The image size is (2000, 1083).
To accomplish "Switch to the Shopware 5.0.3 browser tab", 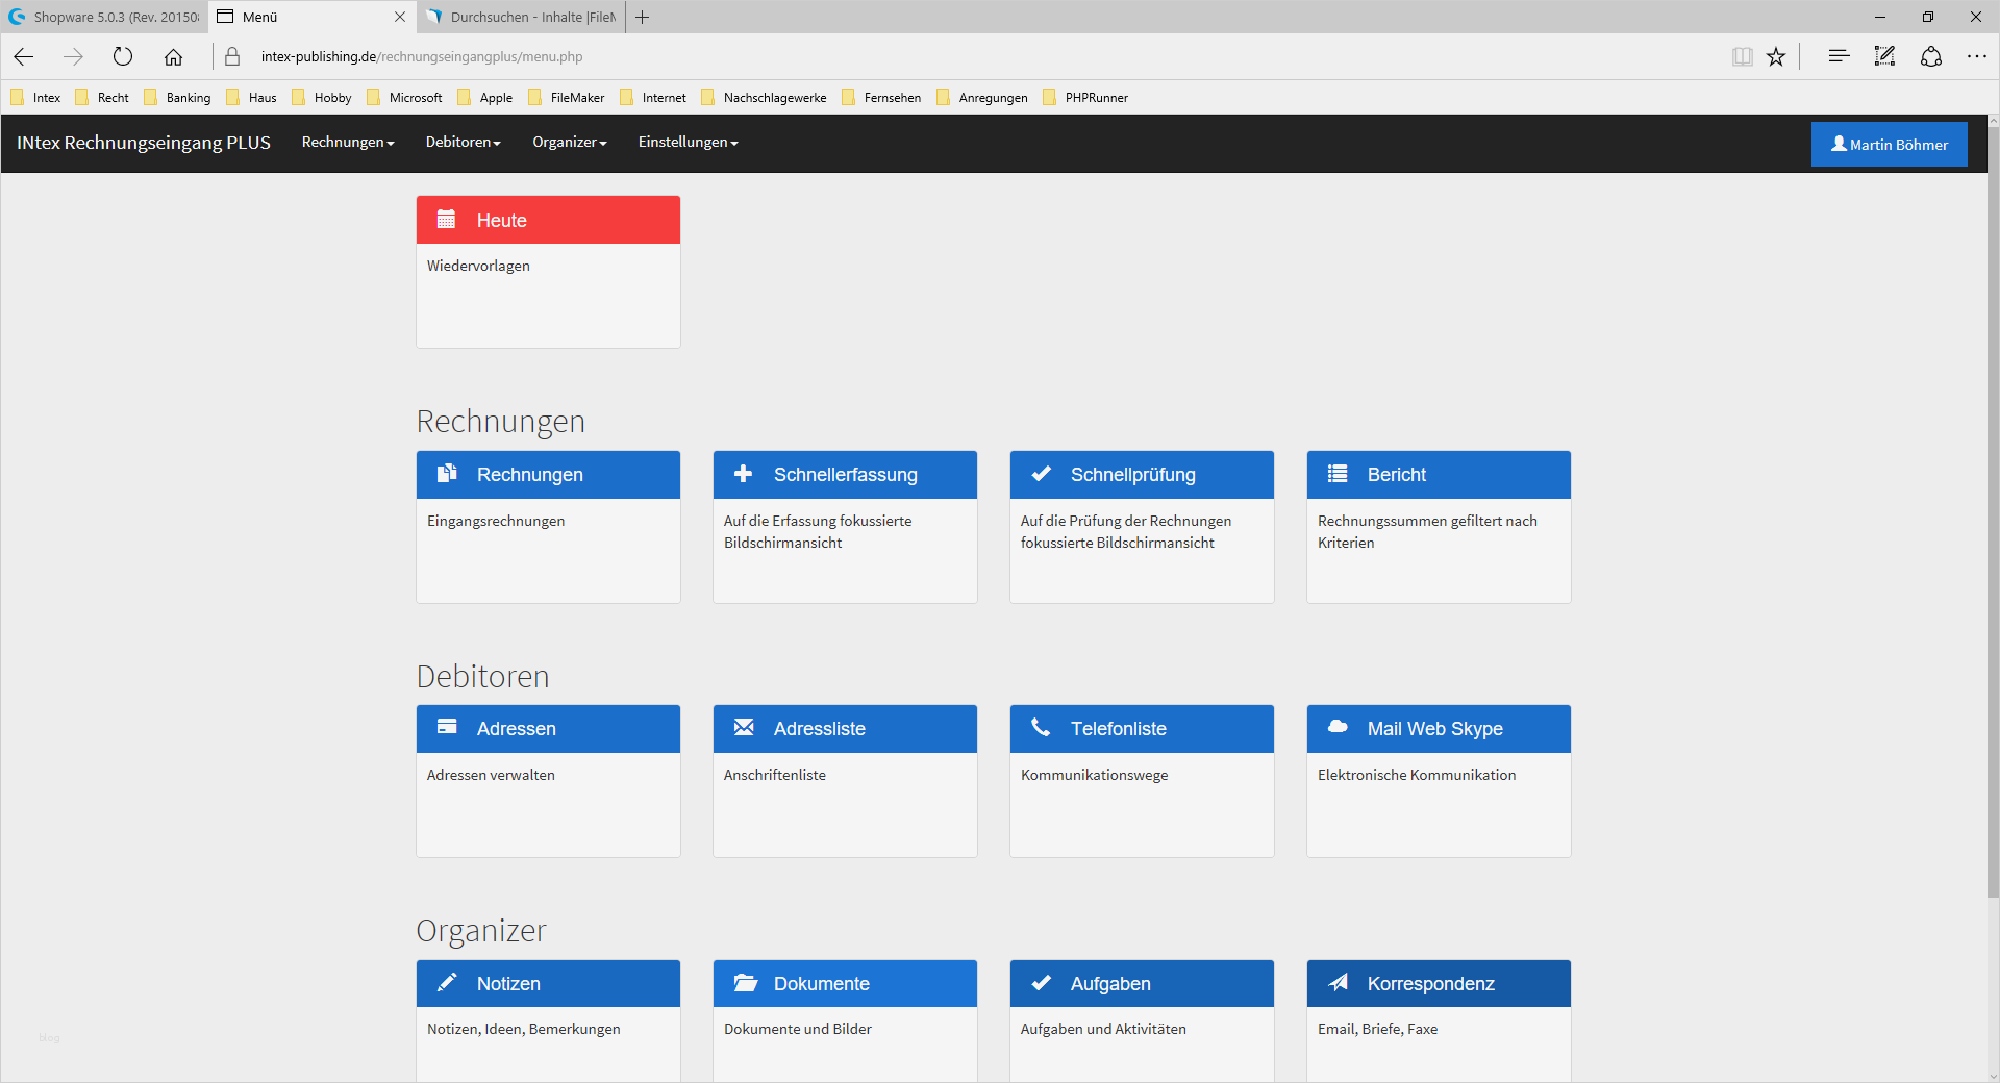I will point(105,17).
